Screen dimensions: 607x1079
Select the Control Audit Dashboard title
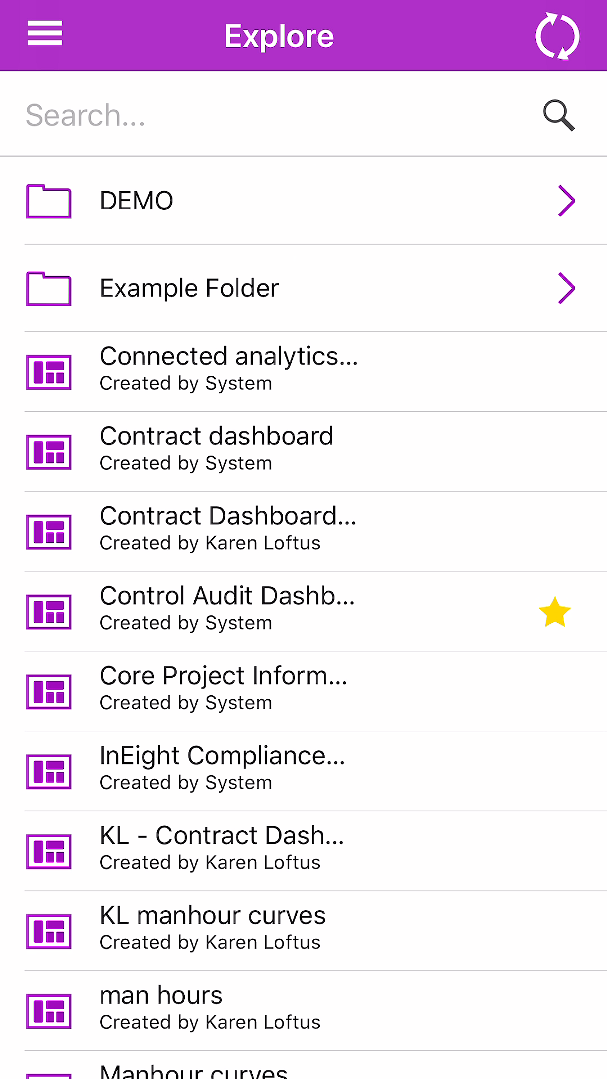[228, 597]
